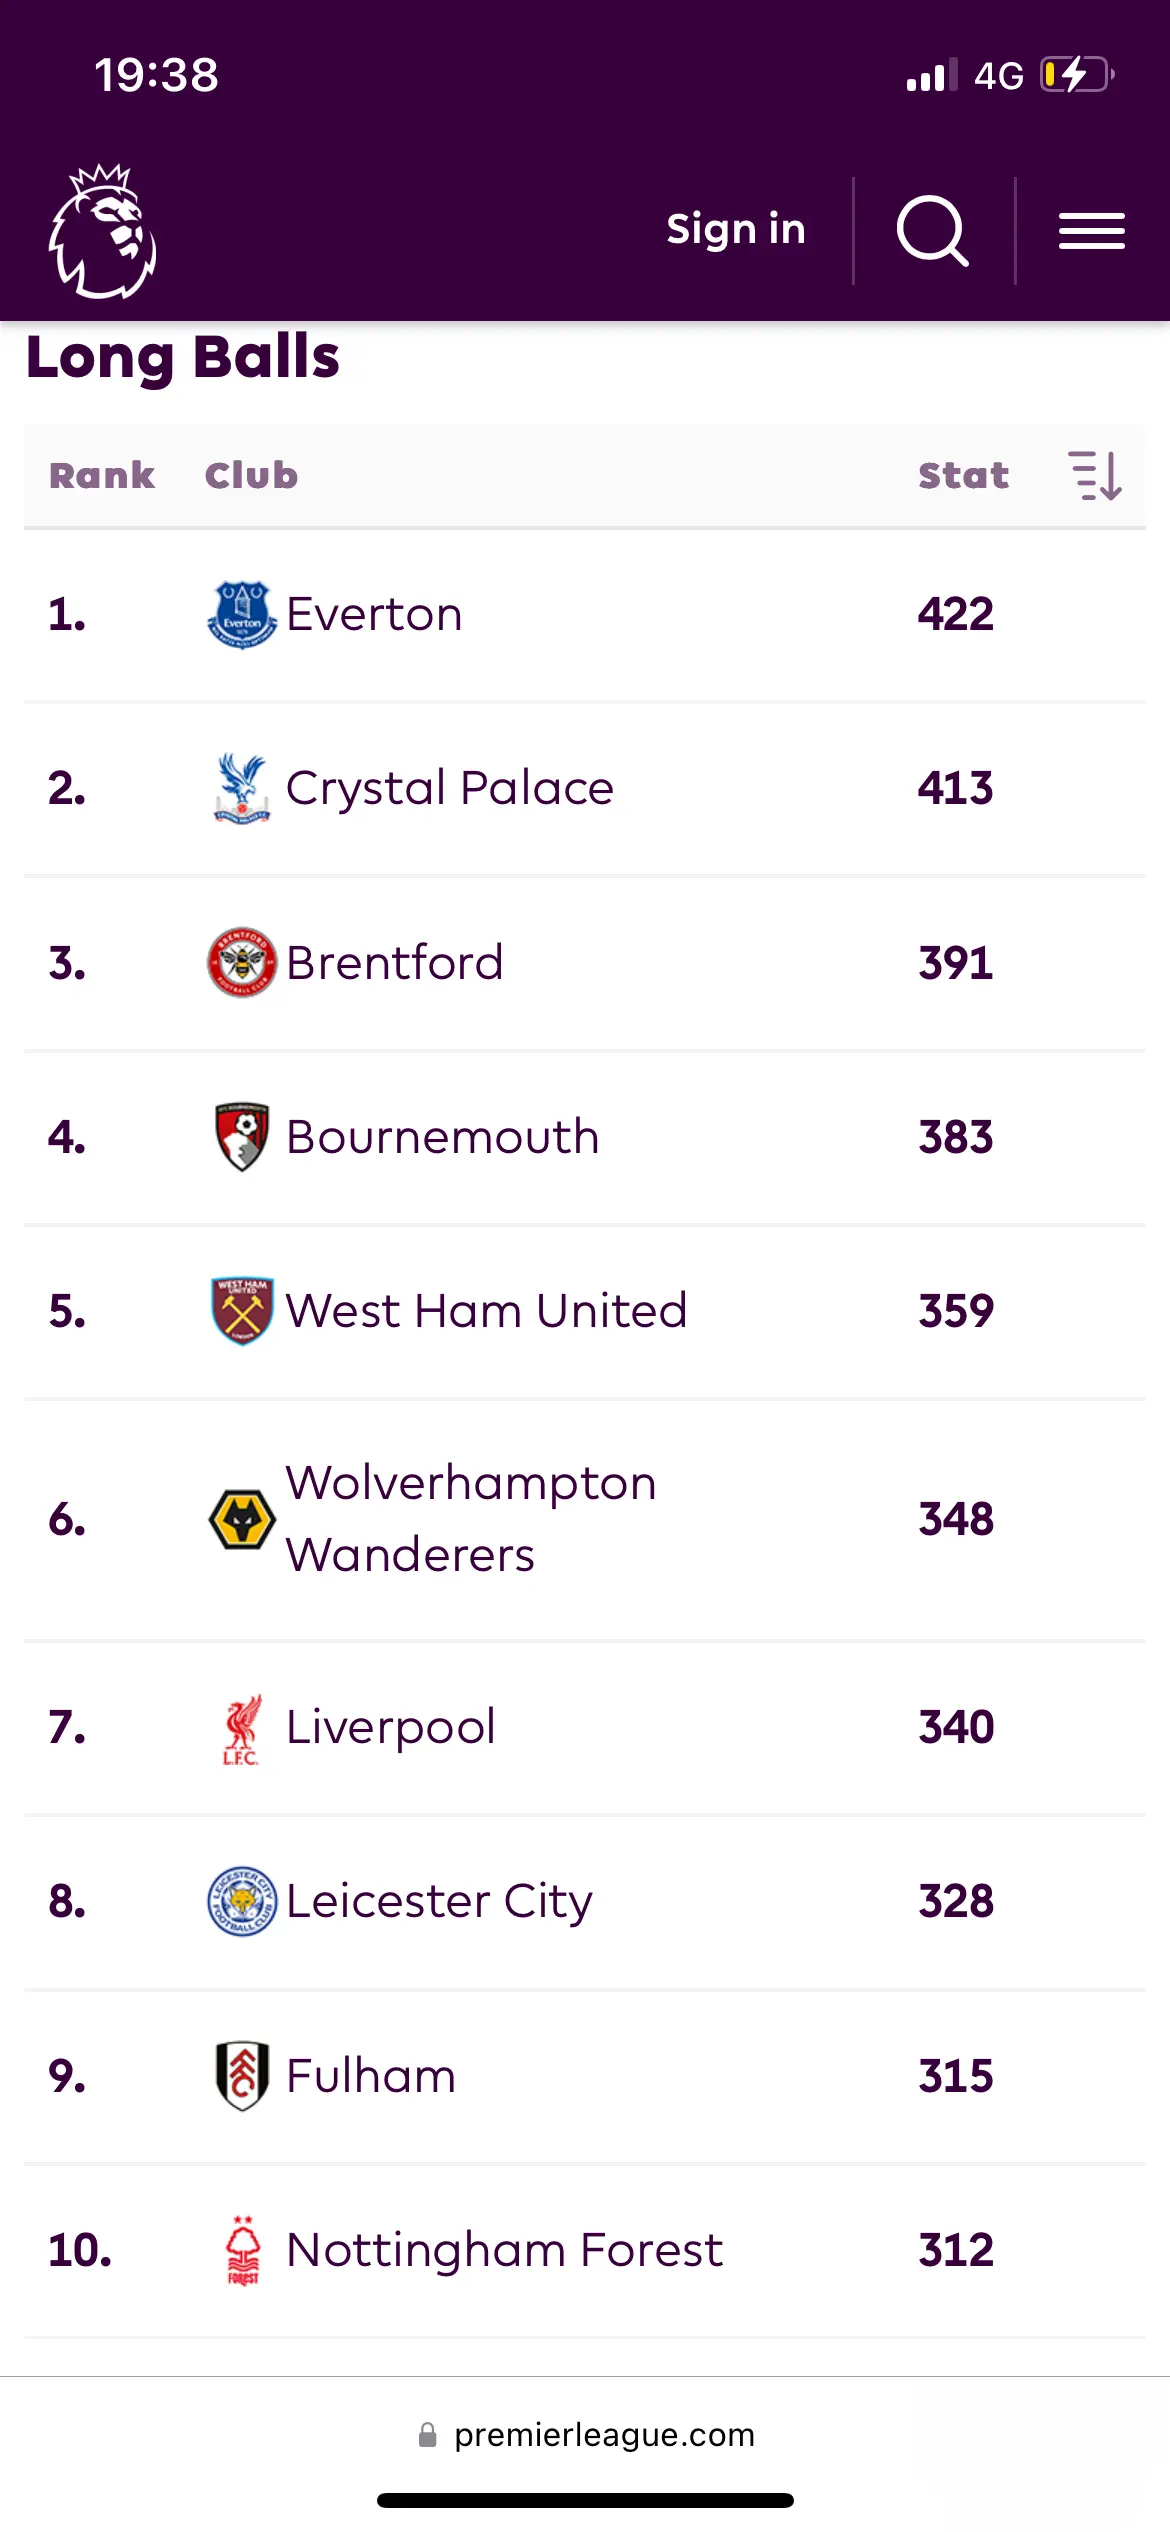Click the Everton club crest
This screenshot has height=2532, width=1170.
(x=242, y=614)
